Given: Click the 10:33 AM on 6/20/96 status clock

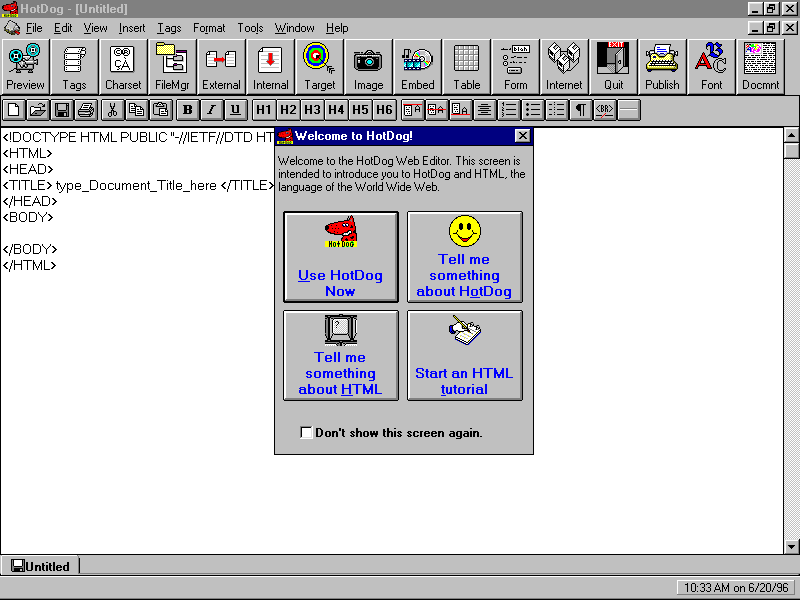Looking at the screenshot, I should coord(736,588).
